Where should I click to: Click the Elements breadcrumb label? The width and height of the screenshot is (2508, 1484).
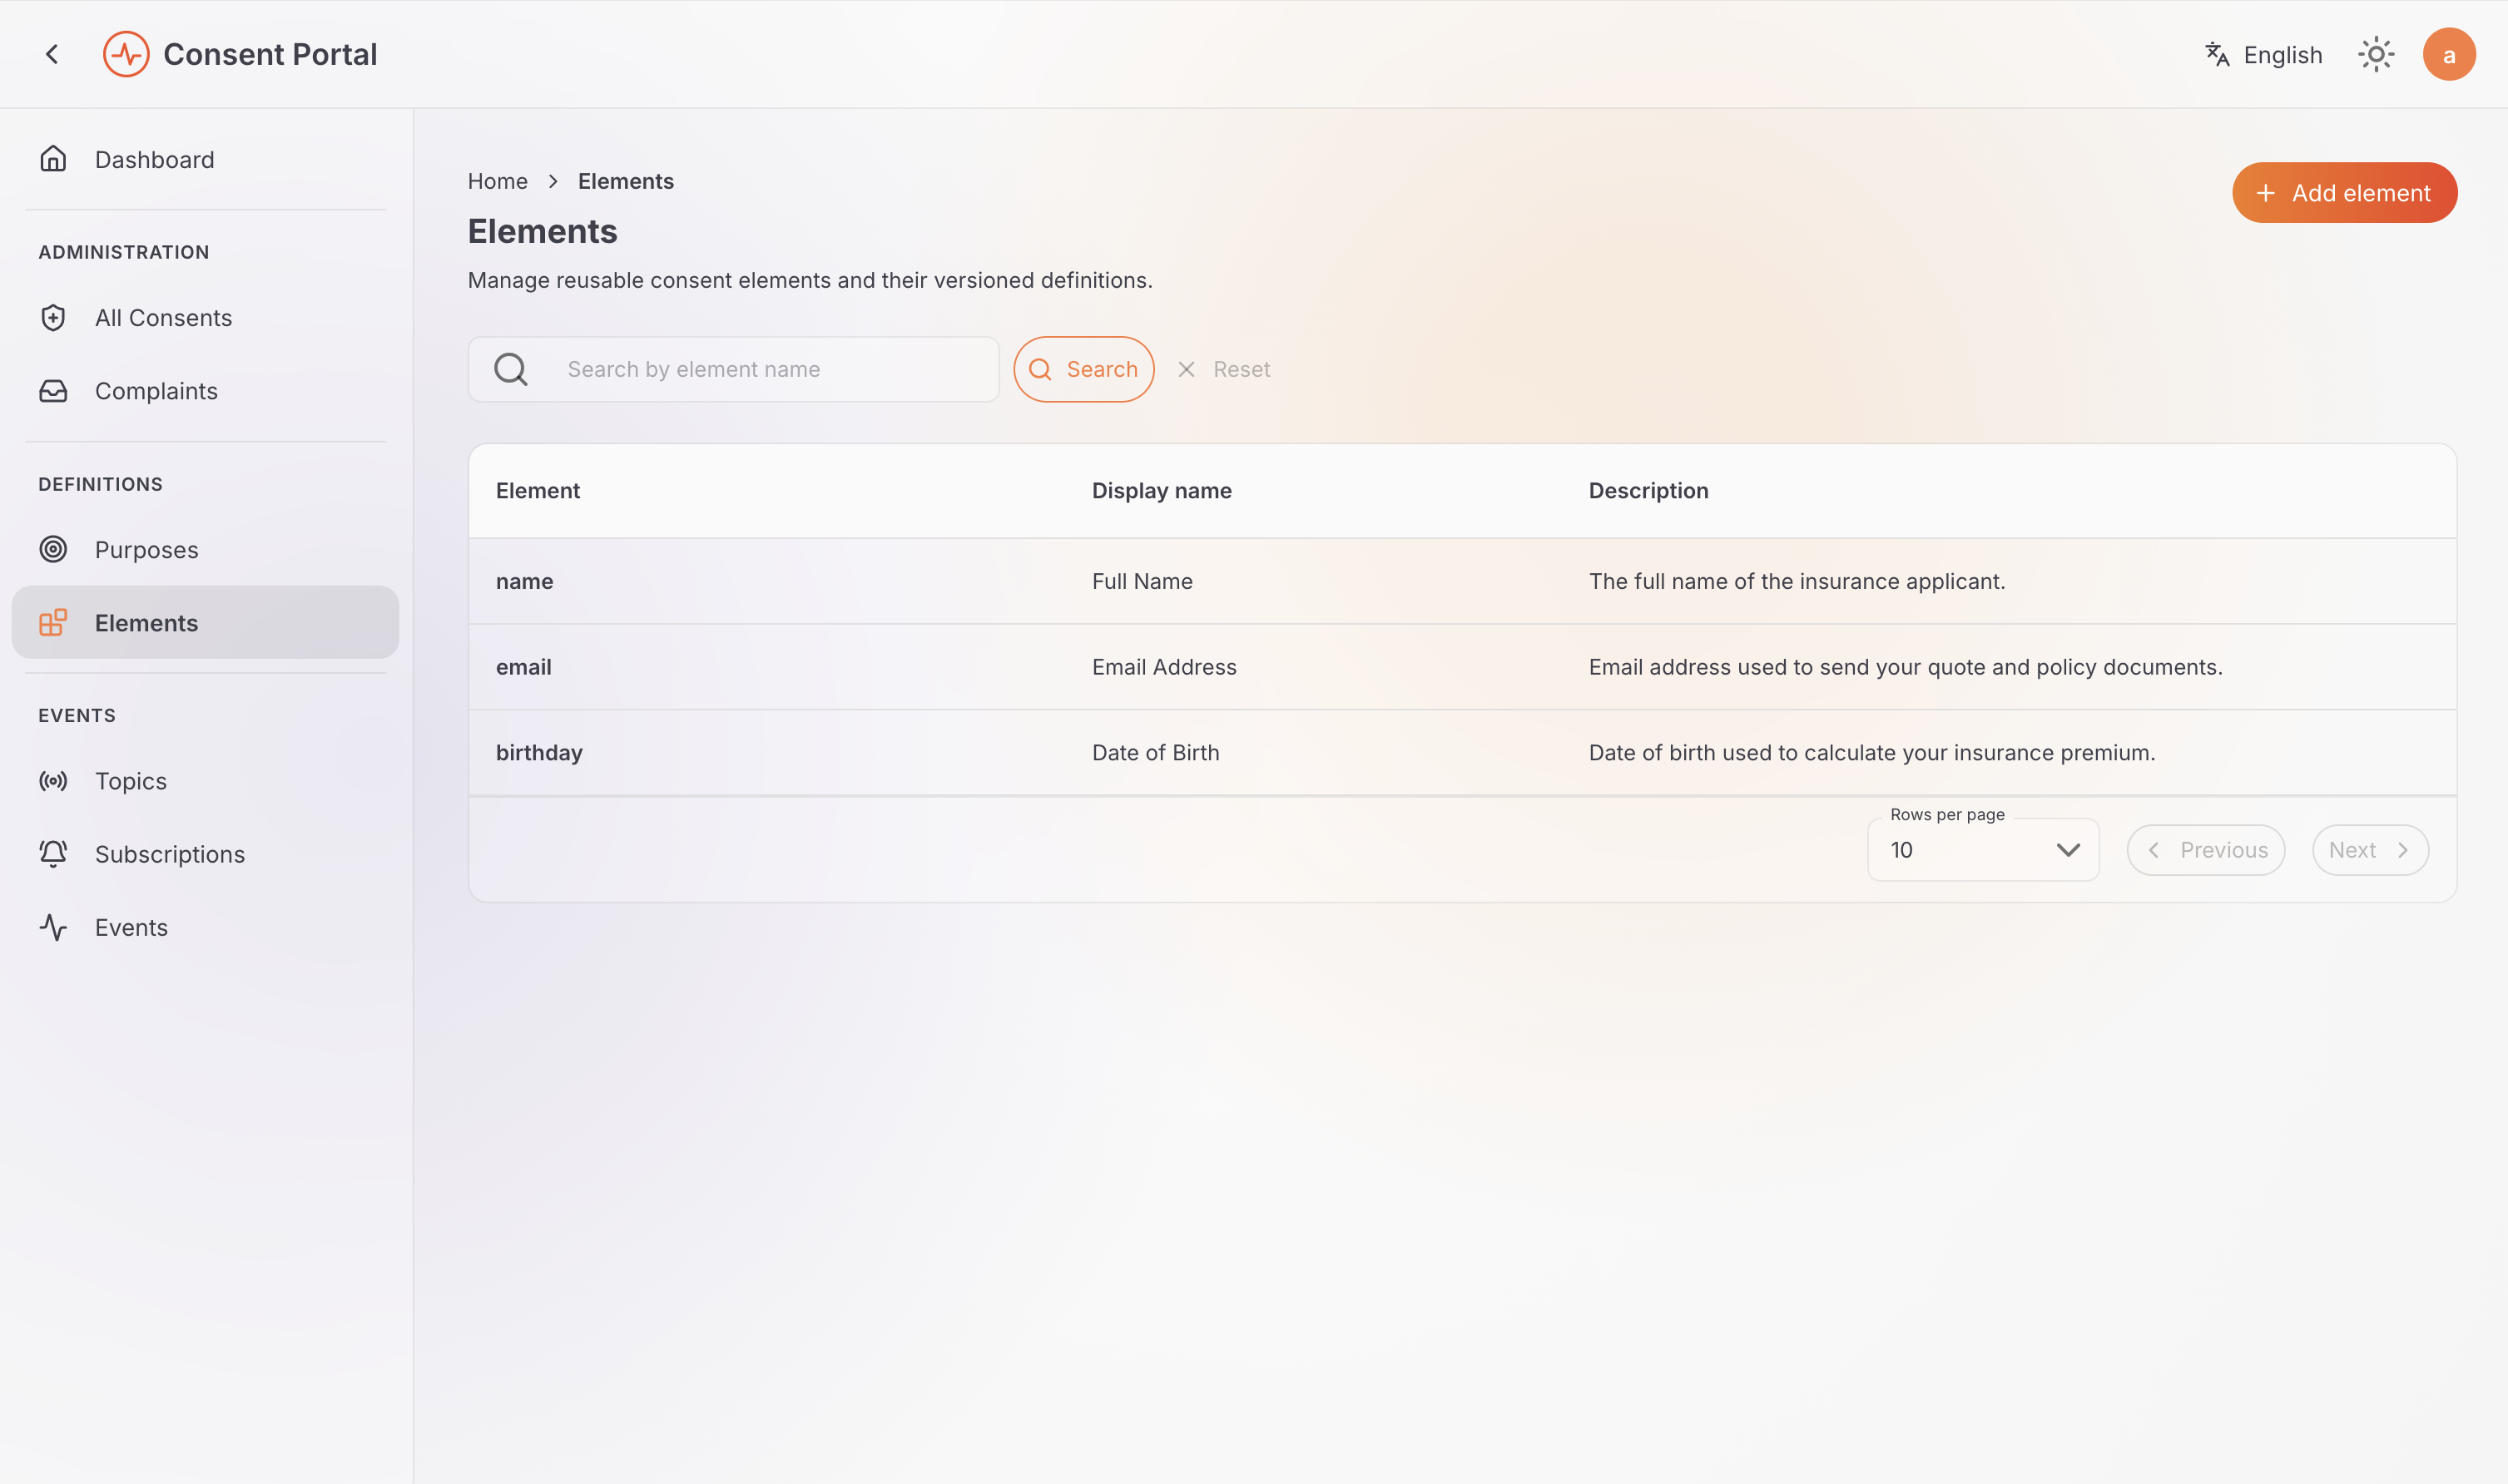[x=626, y=181]
